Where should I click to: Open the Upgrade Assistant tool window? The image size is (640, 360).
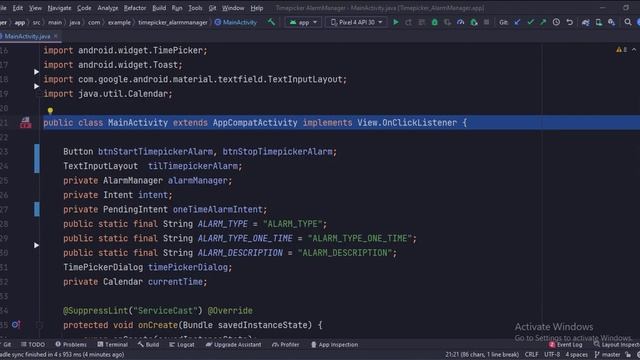coord(233,344)
